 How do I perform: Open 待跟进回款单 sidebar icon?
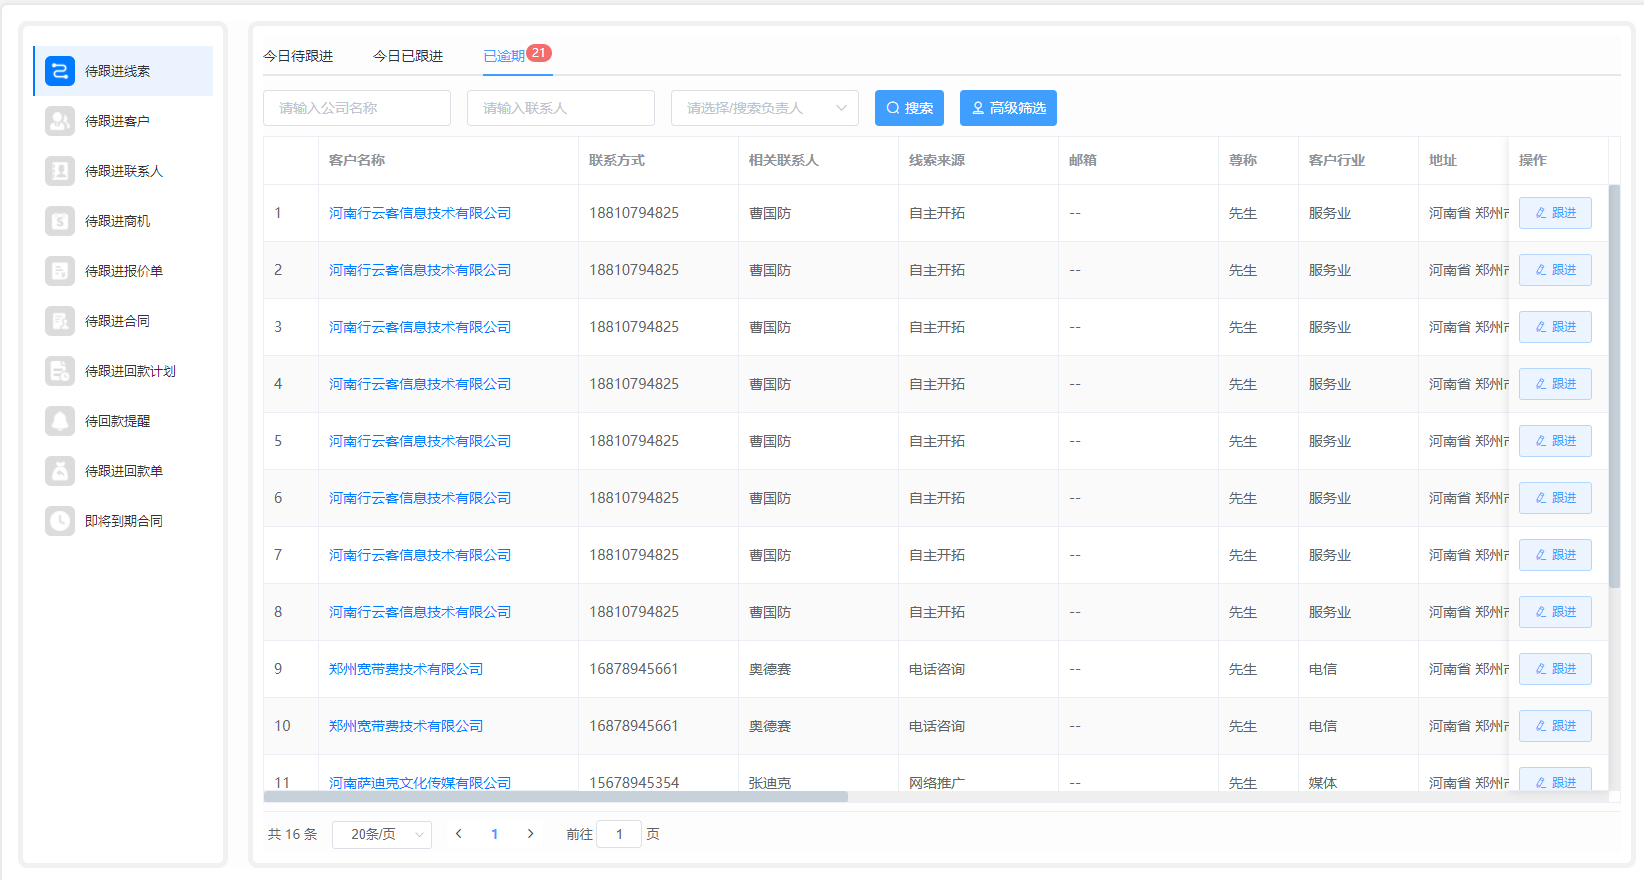click(60, 471)
